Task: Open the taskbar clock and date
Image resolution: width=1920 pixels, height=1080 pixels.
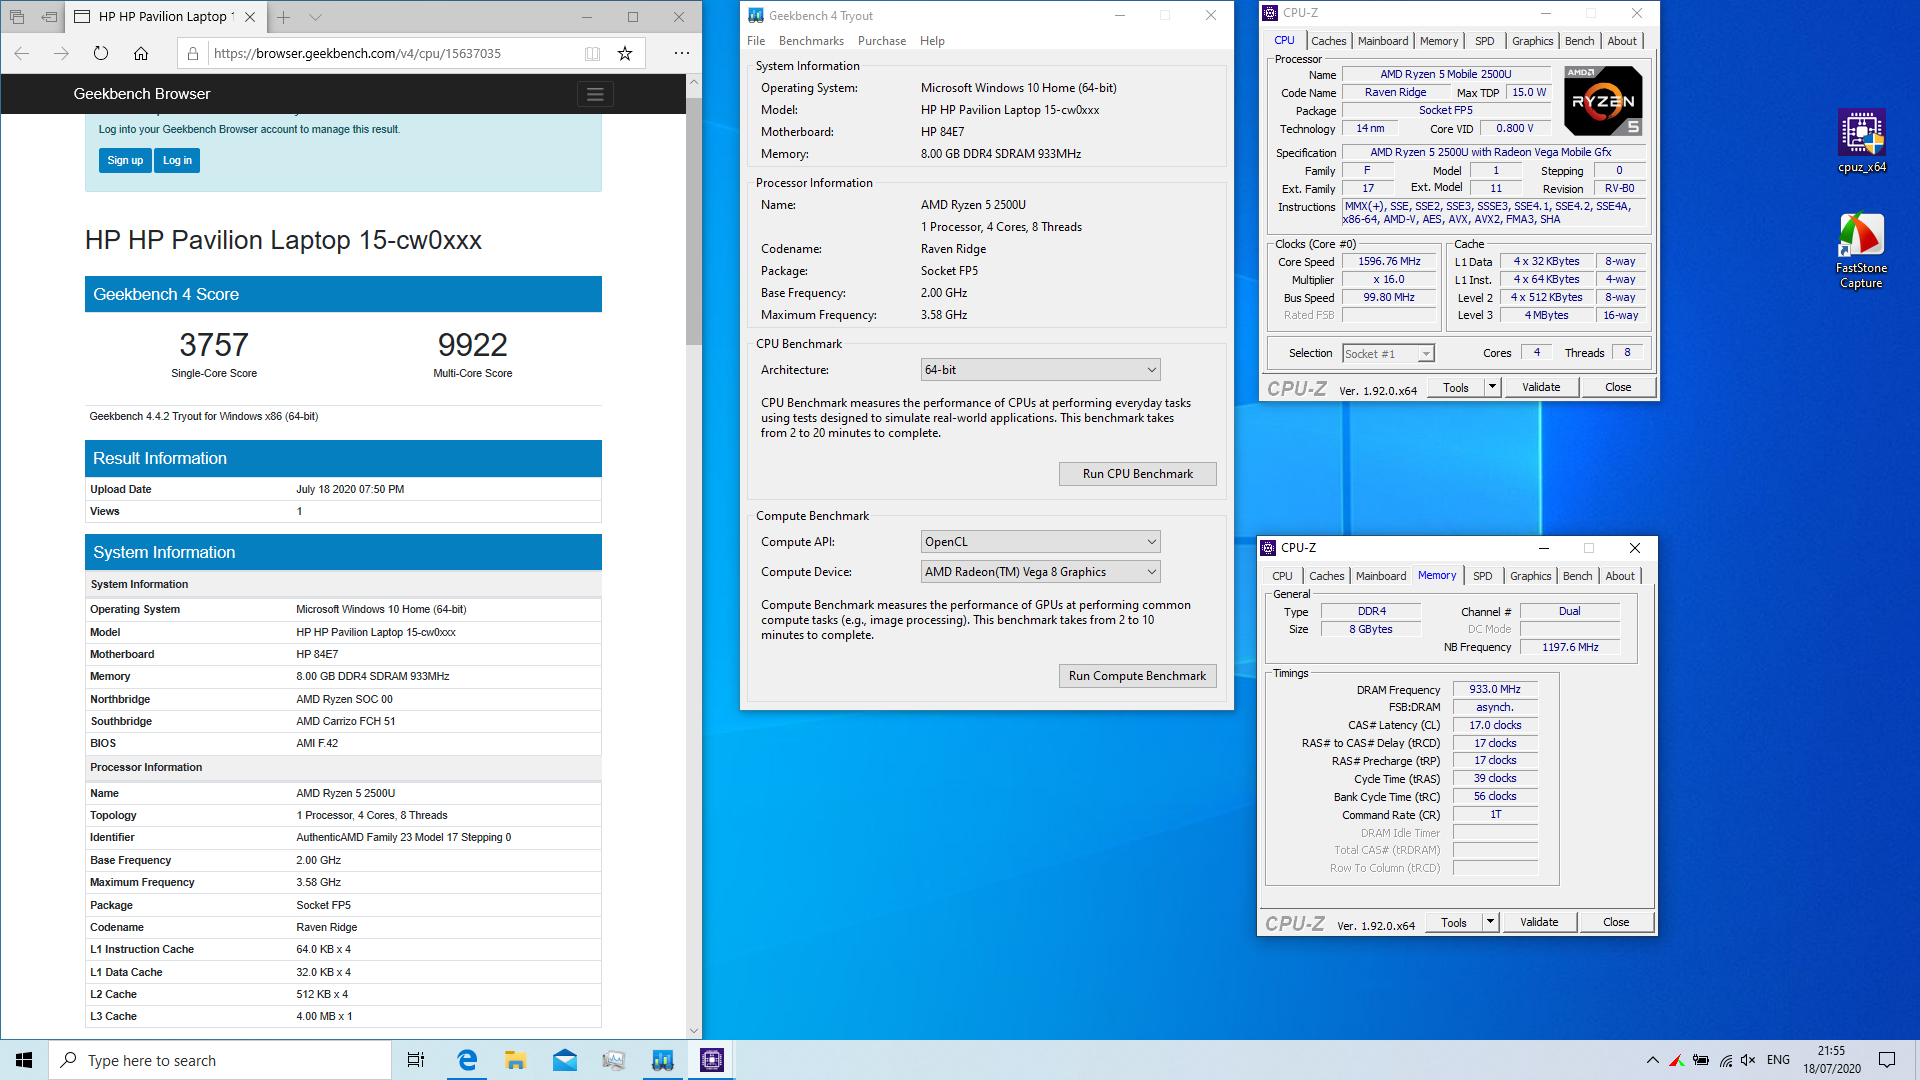Action: point(1831,1060)
